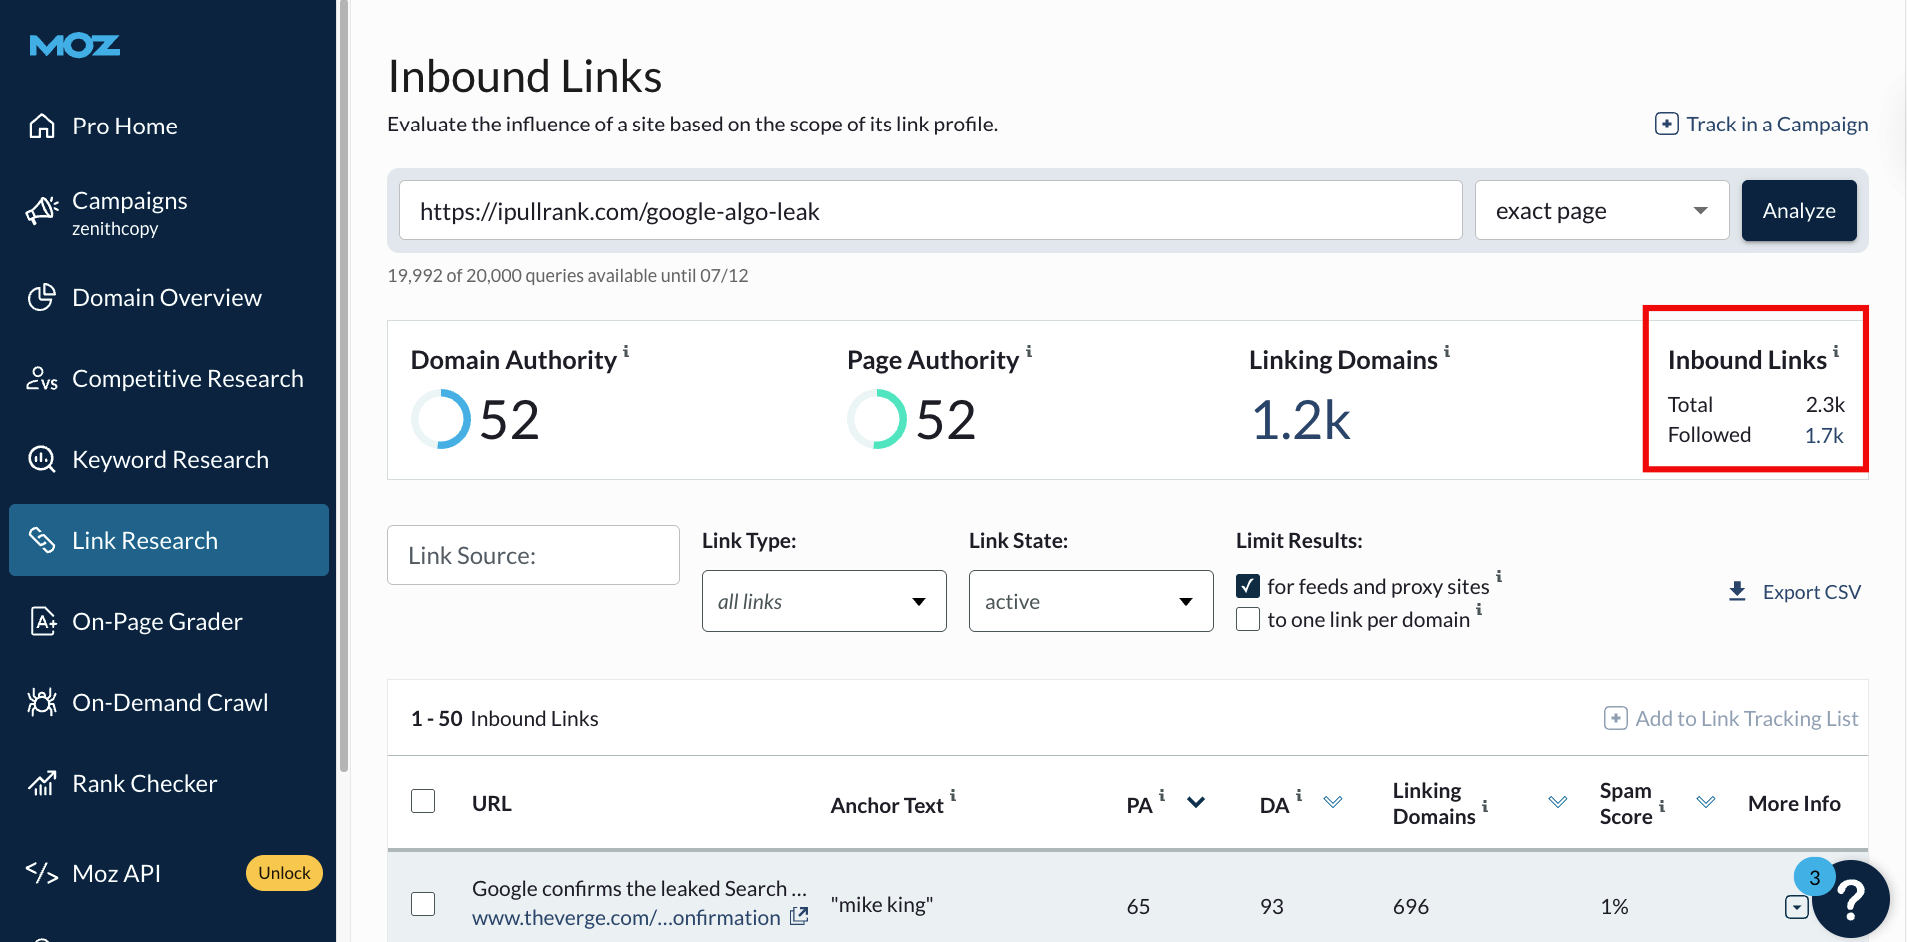Open Campaigns via the megaphone icon
Screen dimensions: 1907x942
click(x=41, y=211)
